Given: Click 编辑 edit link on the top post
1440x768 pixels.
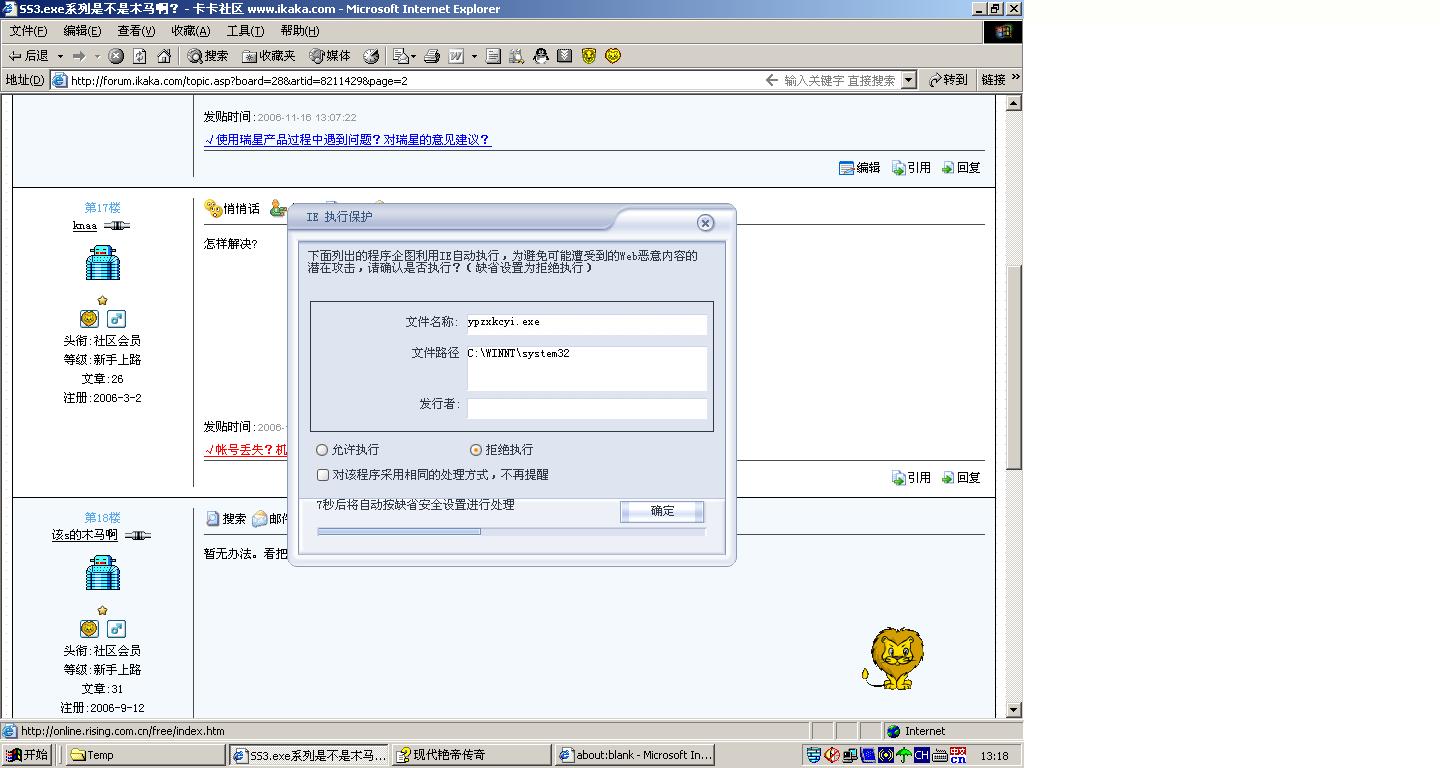Looking at the screenshot, I should [x=860, y=168].
